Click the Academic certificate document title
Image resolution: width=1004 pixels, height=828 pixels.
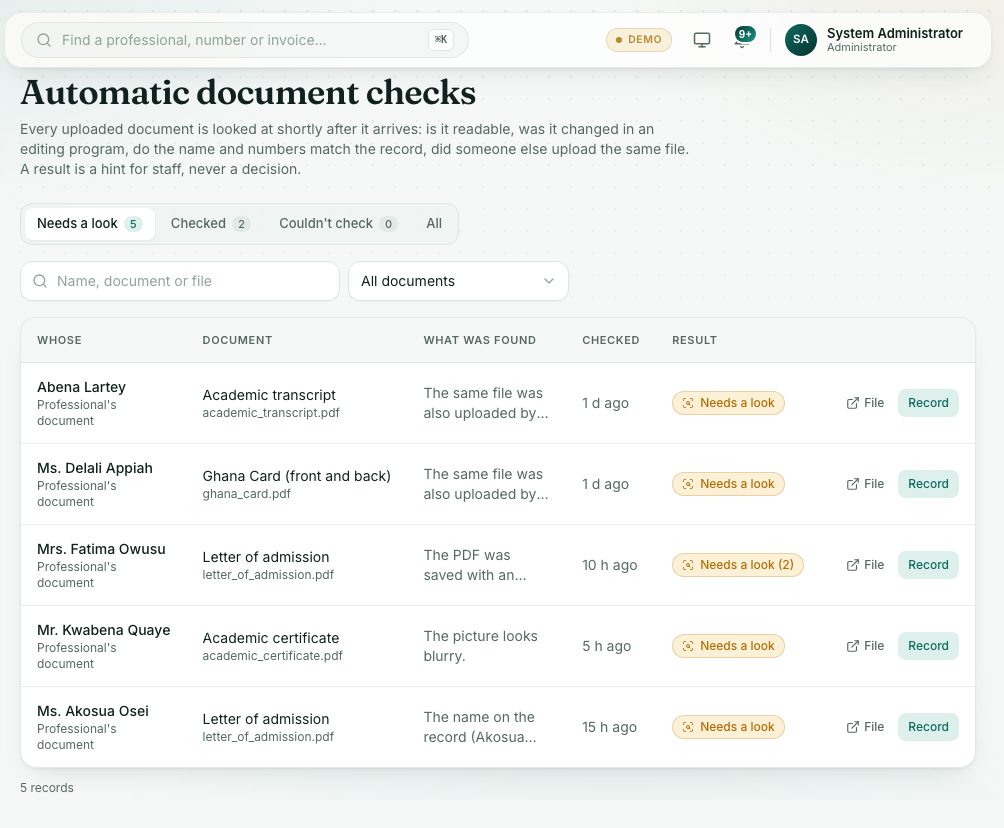pos(271,638)
